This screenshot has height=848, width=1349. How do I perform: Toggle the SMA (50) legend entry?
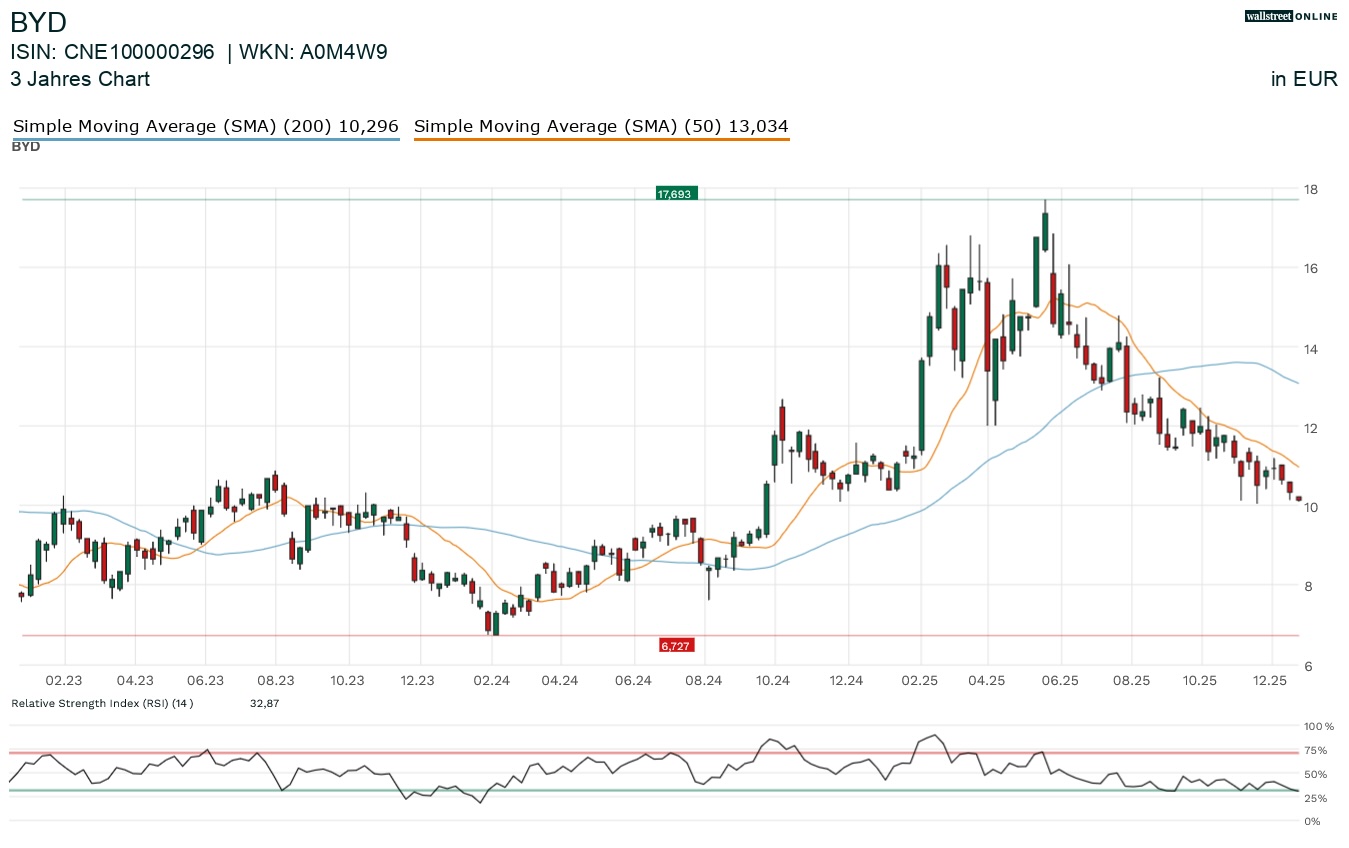tap(601, 127)
